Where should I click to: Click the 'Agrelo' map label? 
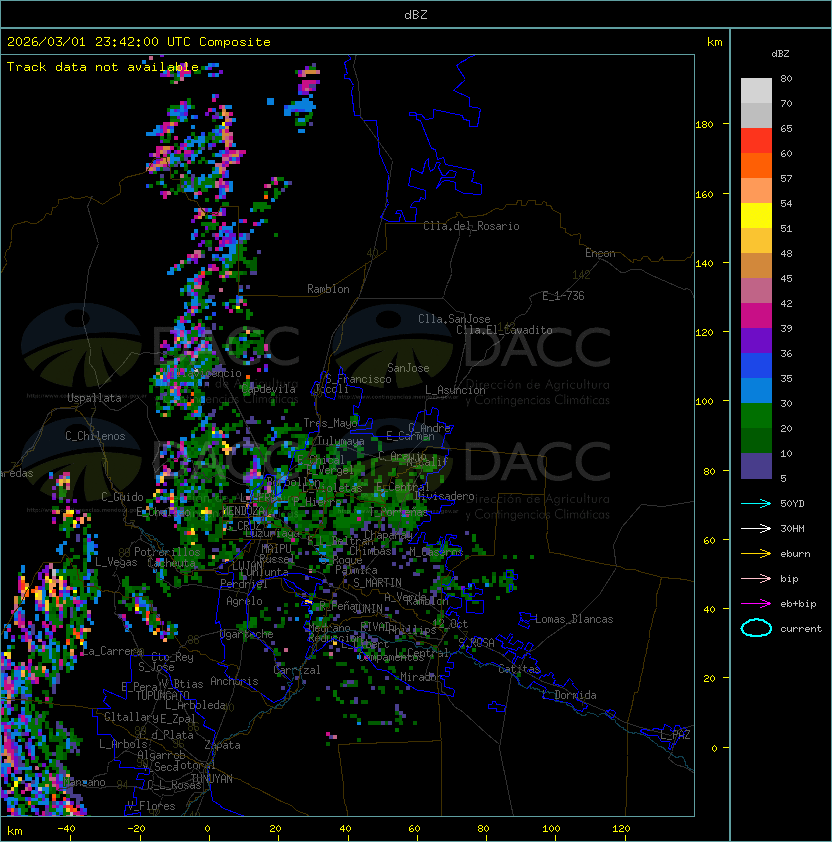244,601
